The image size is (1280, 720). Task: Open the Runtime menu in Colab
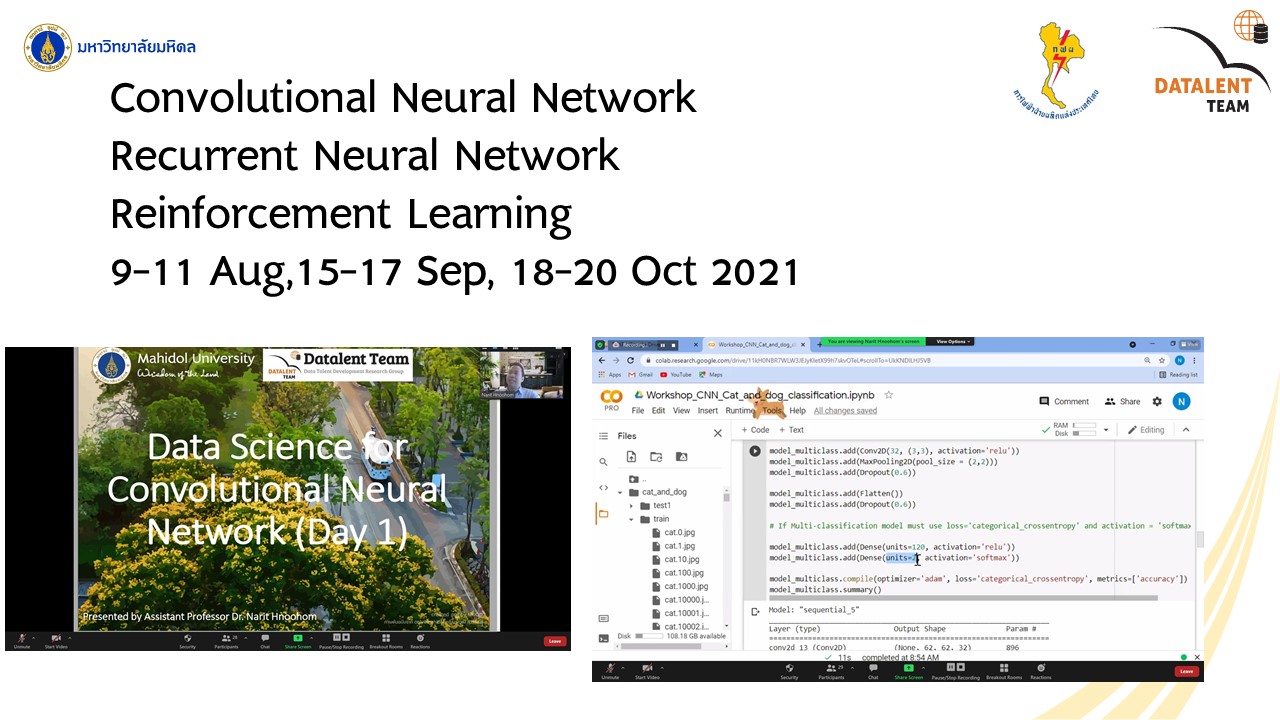[x=740, y=411]
